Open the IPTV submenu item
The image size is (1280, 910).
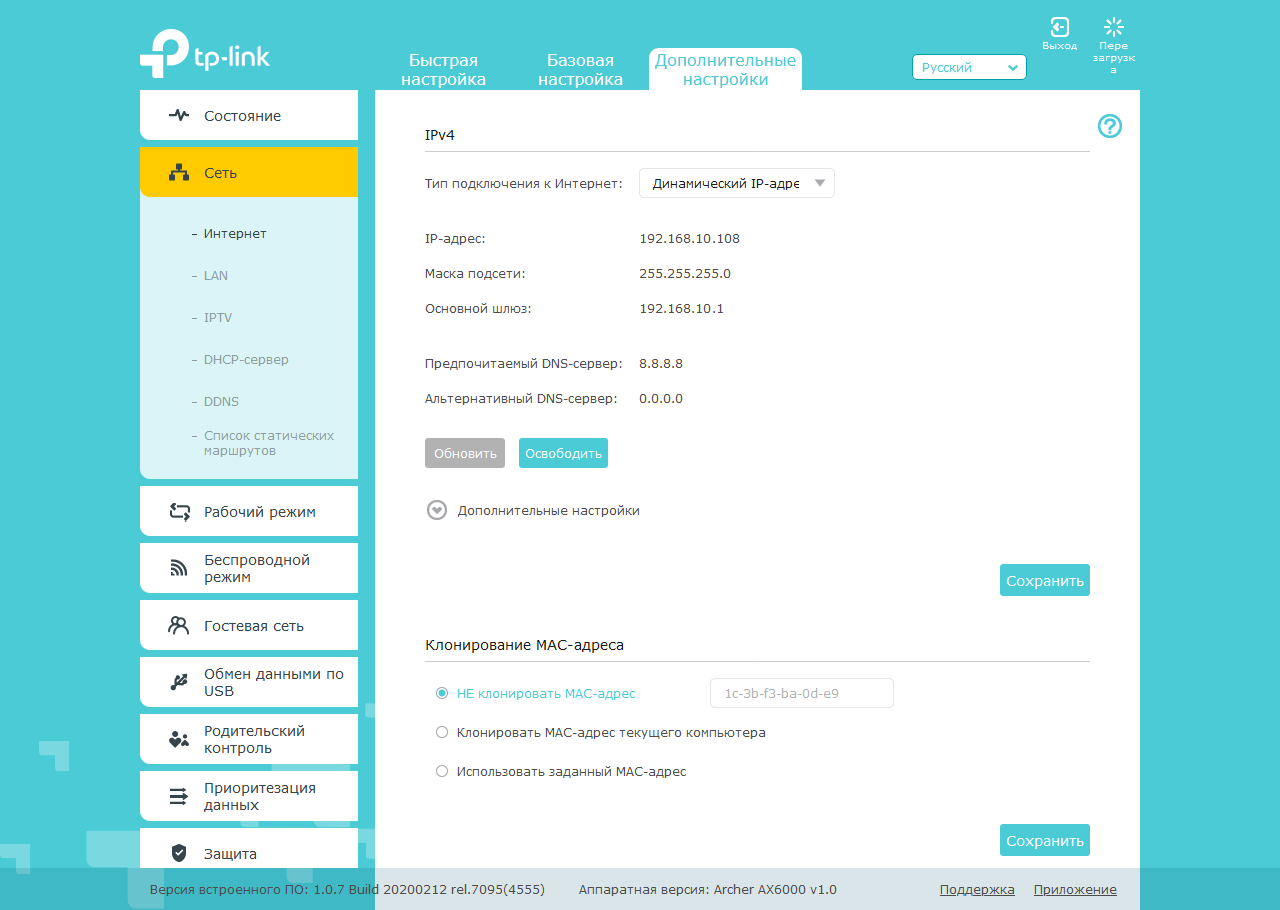click(218, 317)
